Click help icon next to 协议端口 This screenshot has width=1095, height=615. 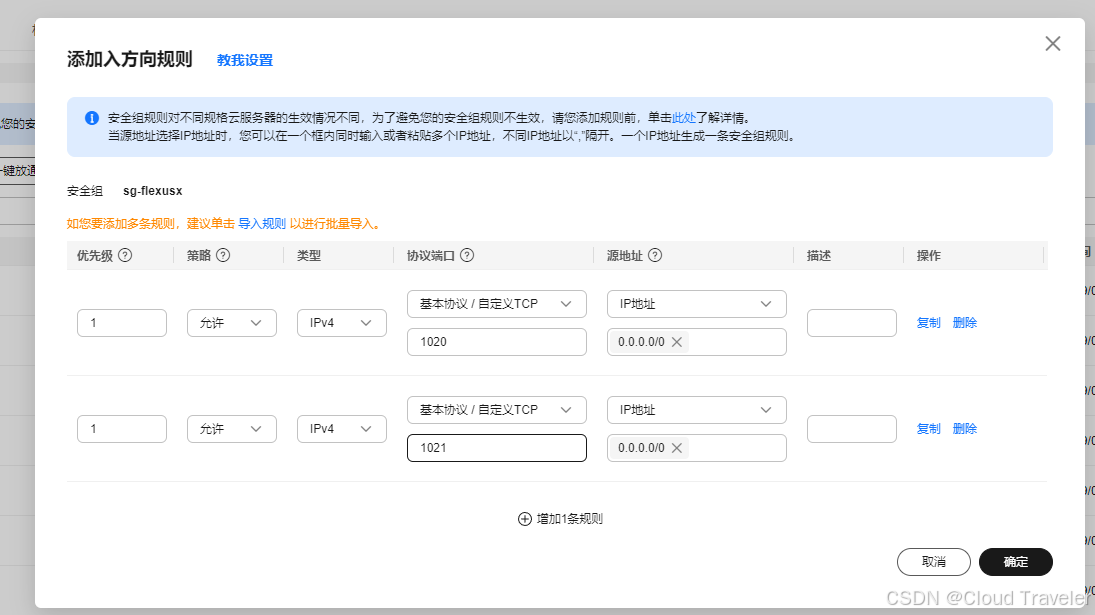click(467, 255)
